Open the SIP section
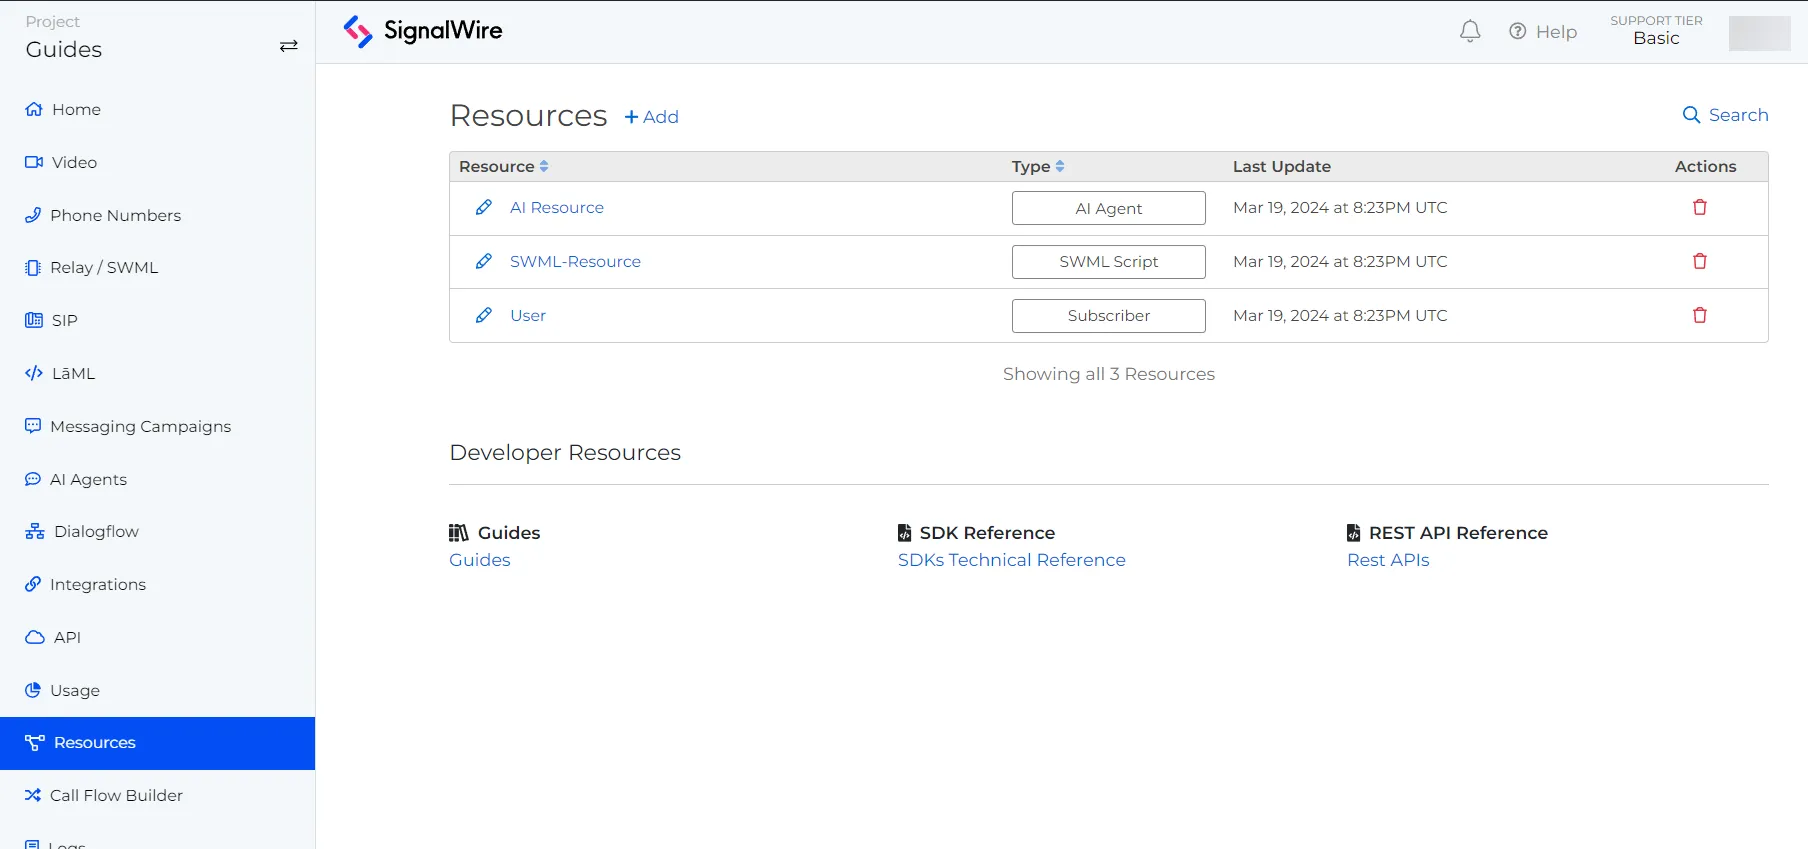Viewport: 1808px width, 849px height. 158,320
